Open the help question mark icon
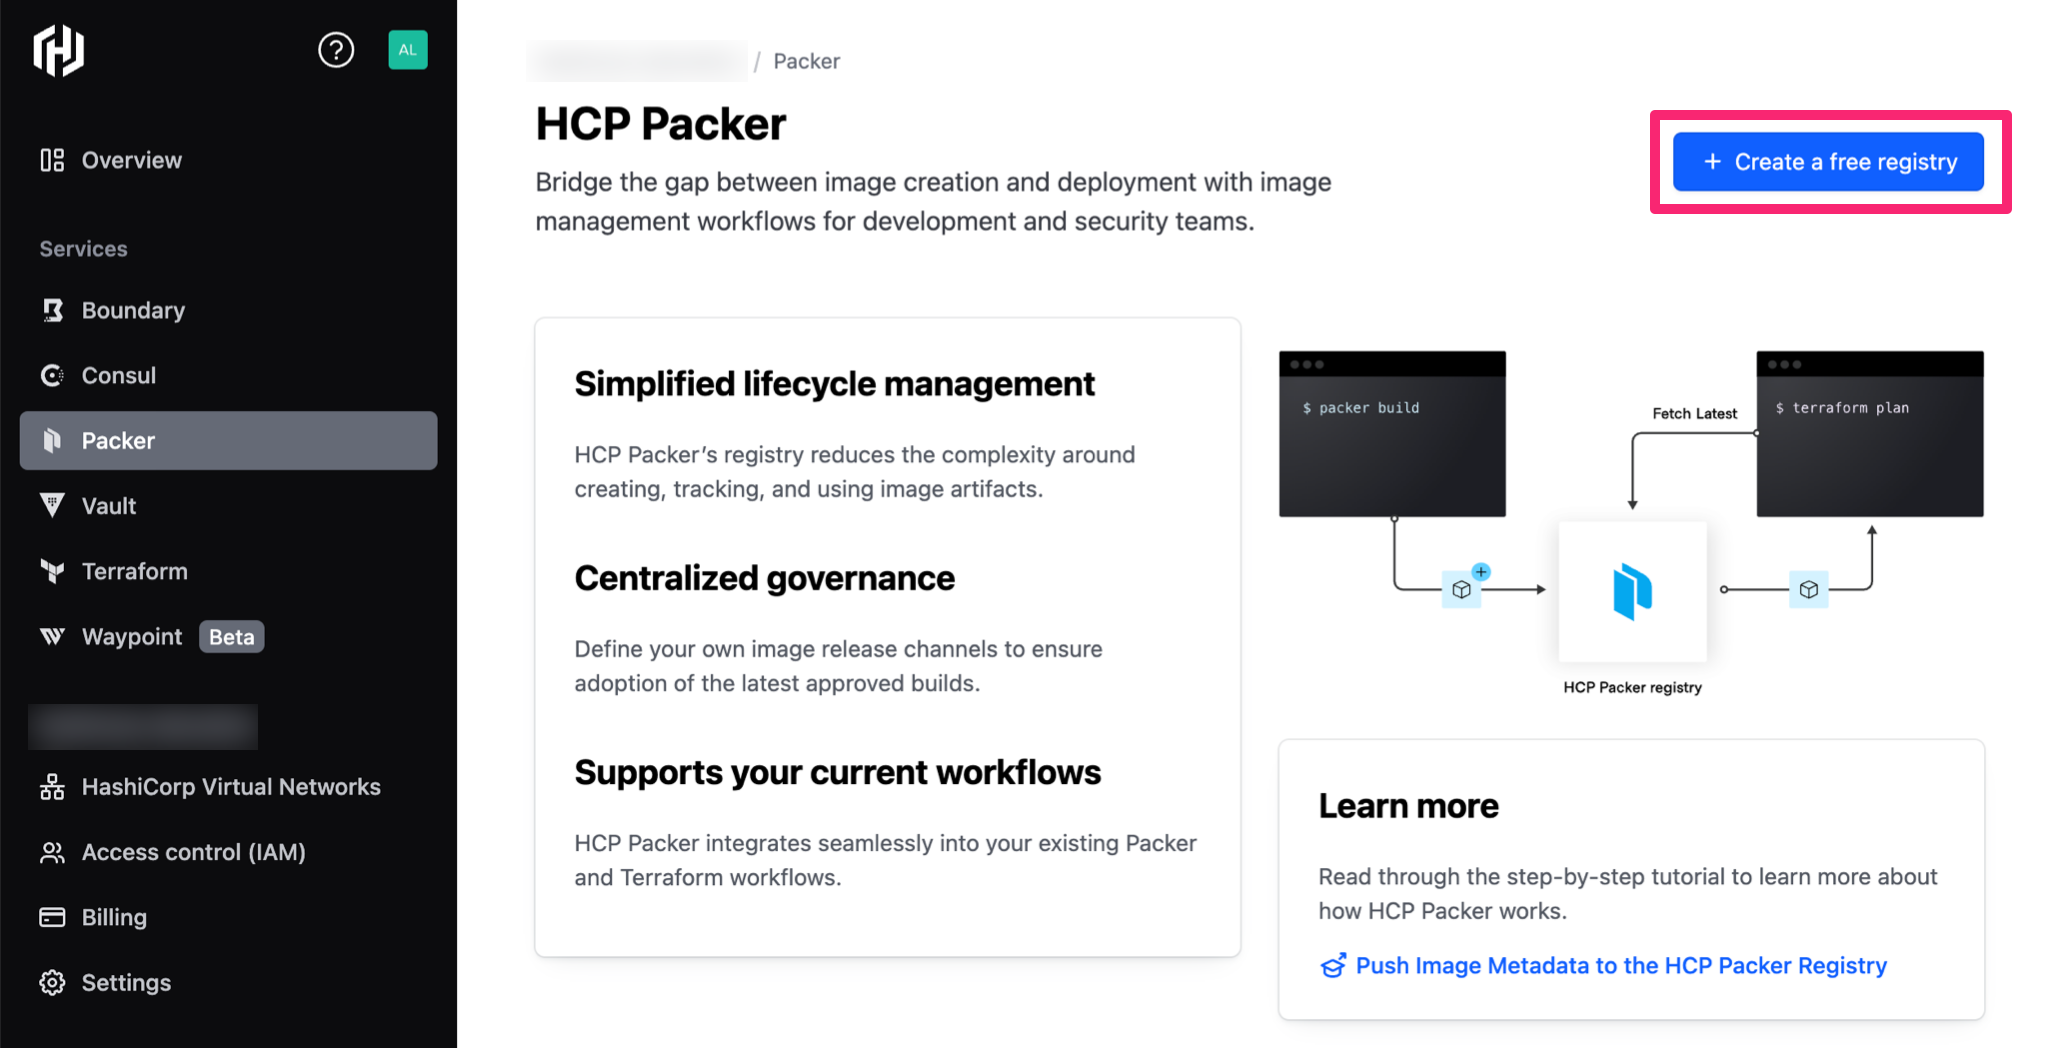 click(336, 50)
